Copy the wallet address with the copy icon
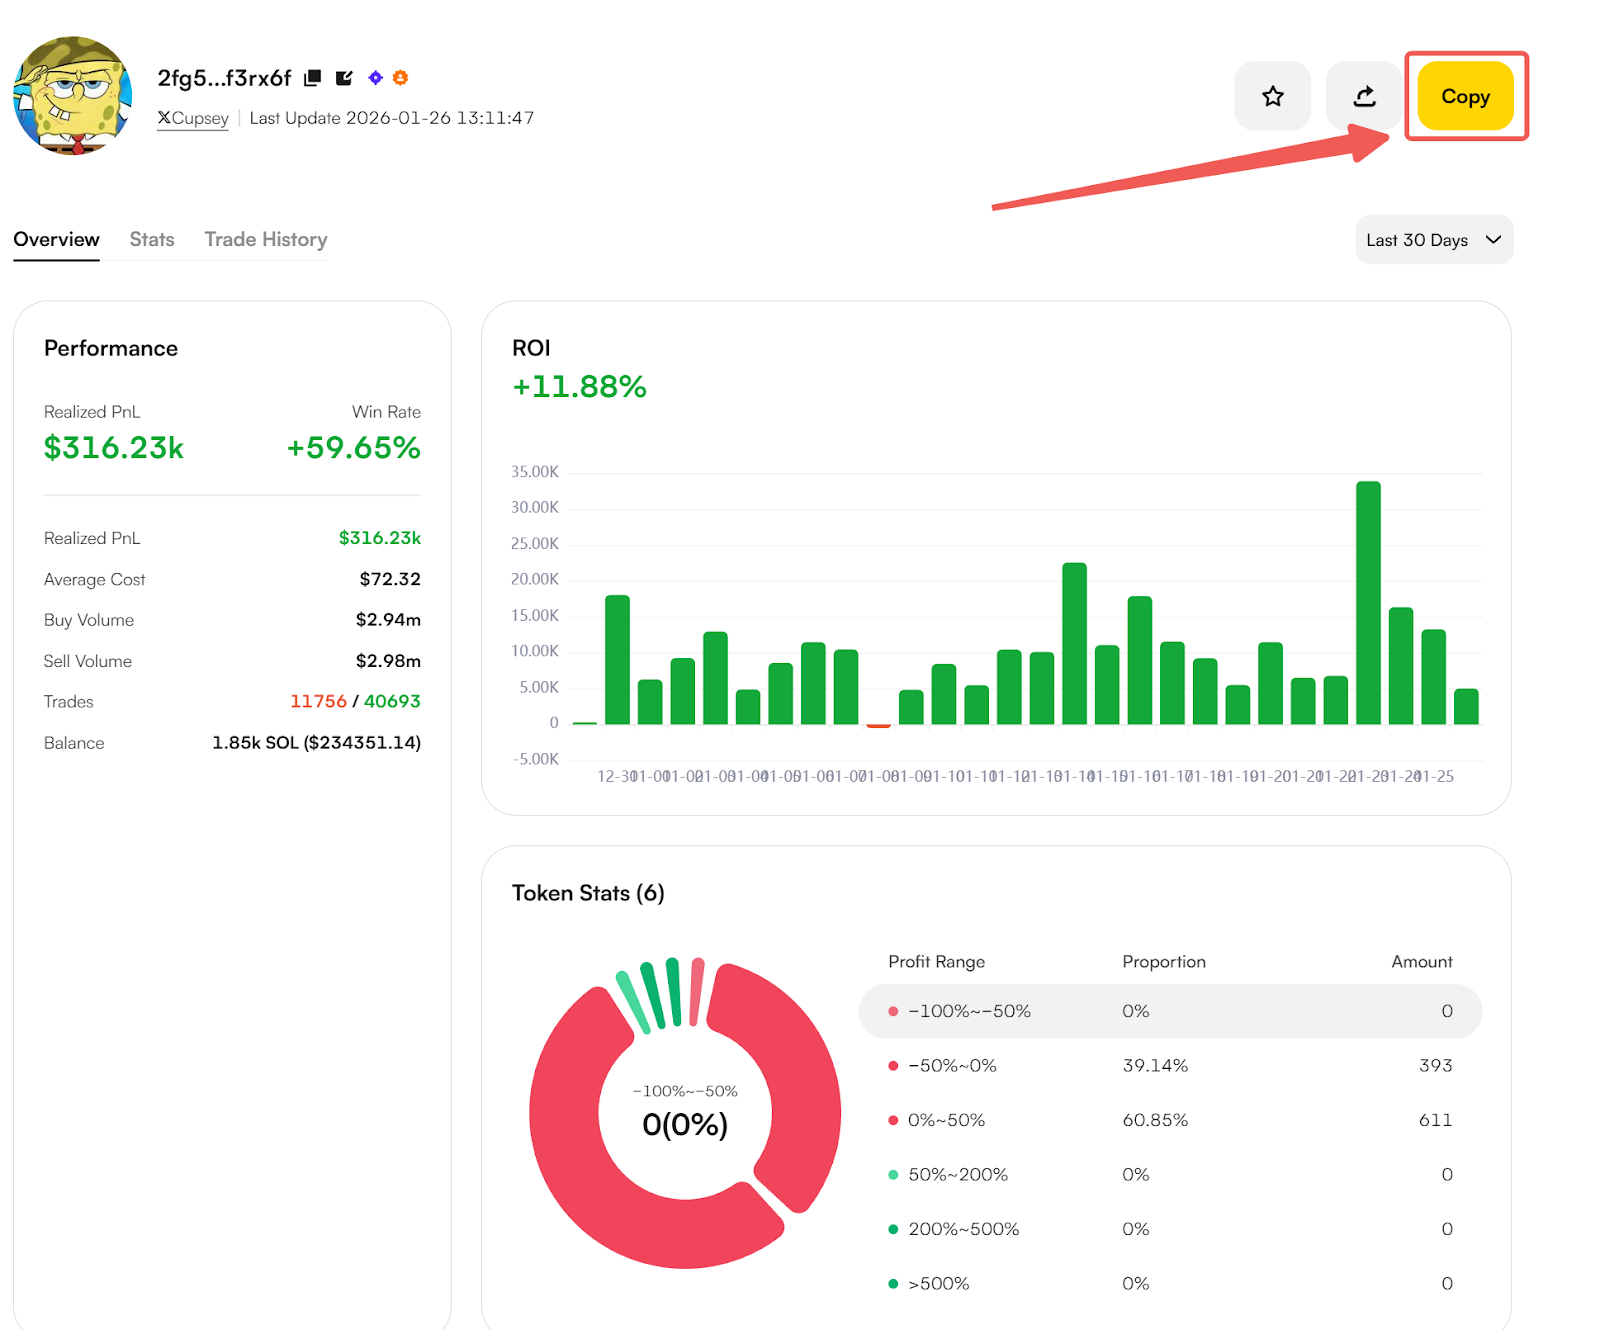Screen dimensions: 1600x1330 click(313, 78)
